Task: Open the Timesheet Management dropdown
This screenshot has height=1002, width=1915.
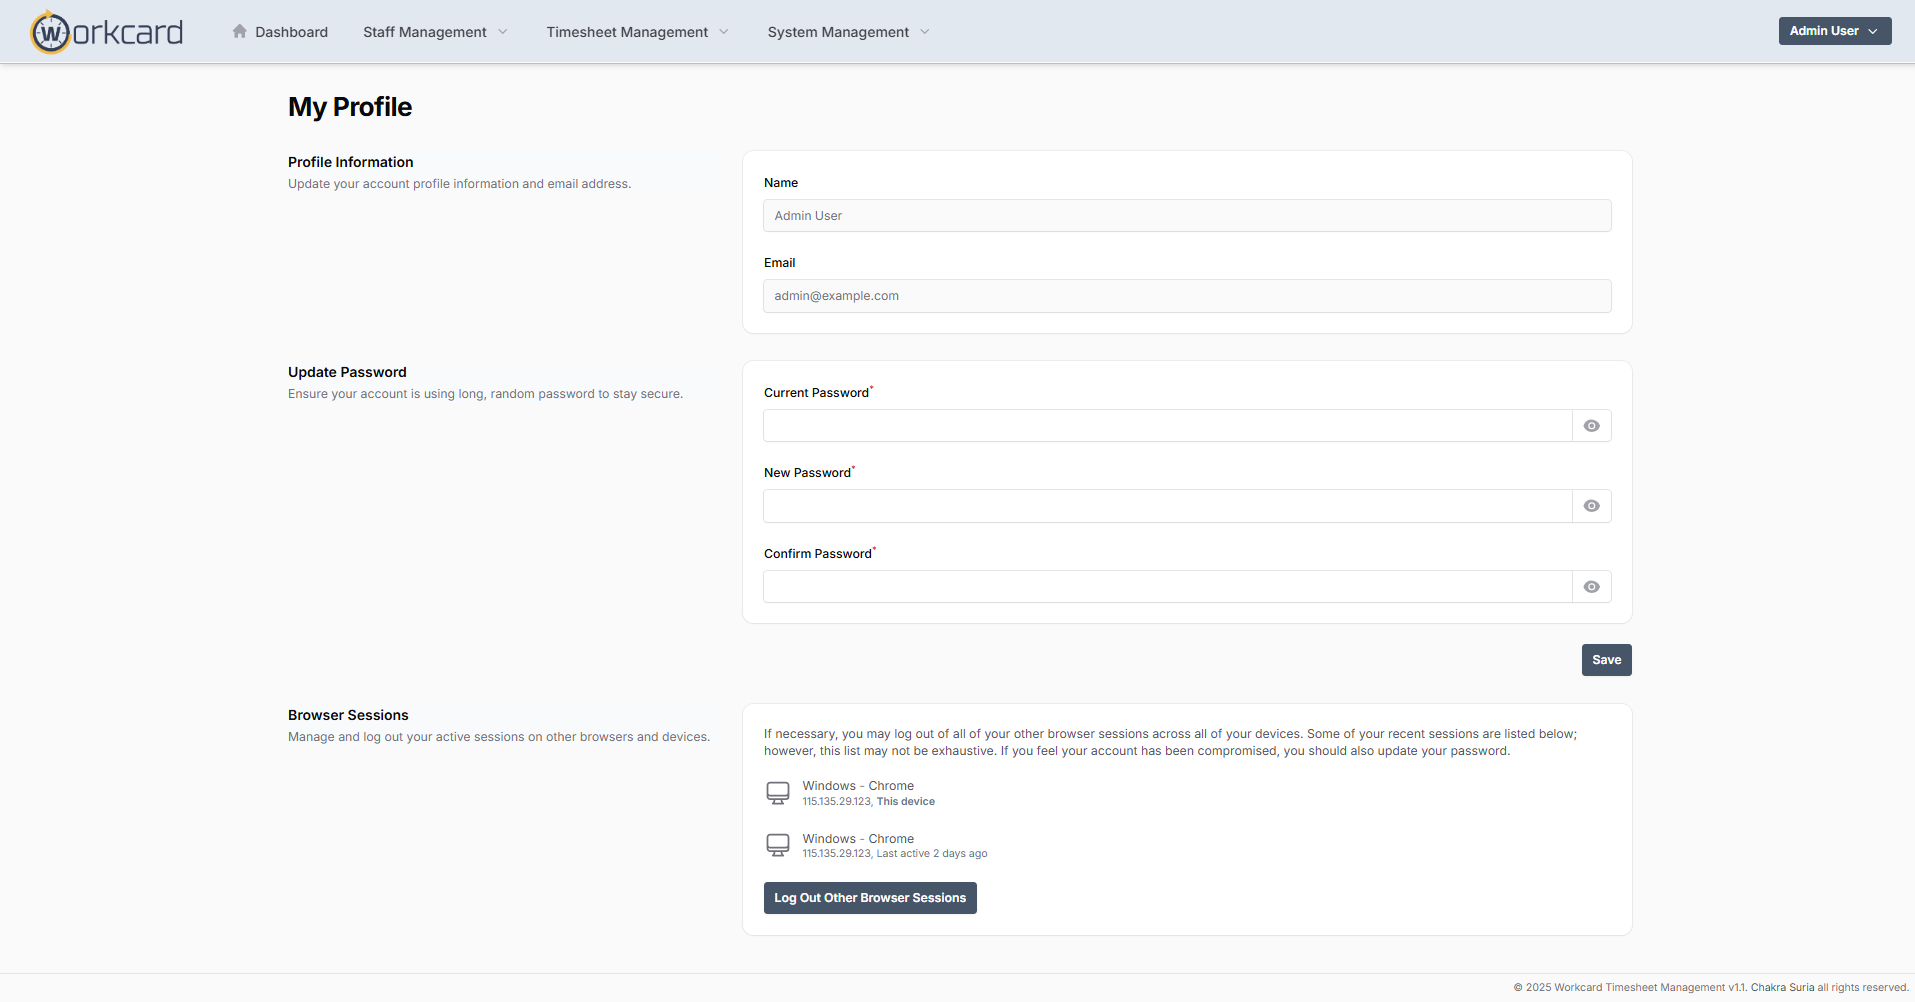Action: point(637,32)
